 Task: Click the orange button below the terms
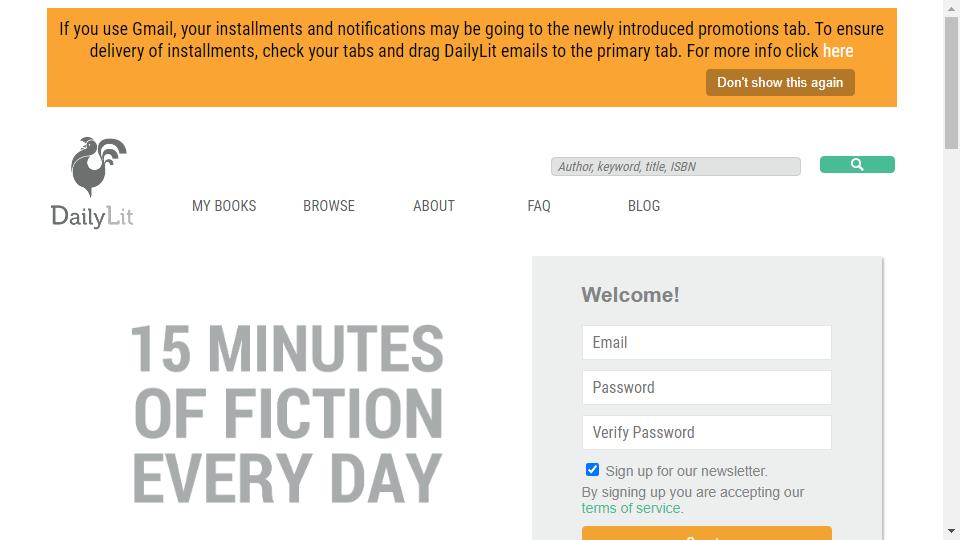706,534
